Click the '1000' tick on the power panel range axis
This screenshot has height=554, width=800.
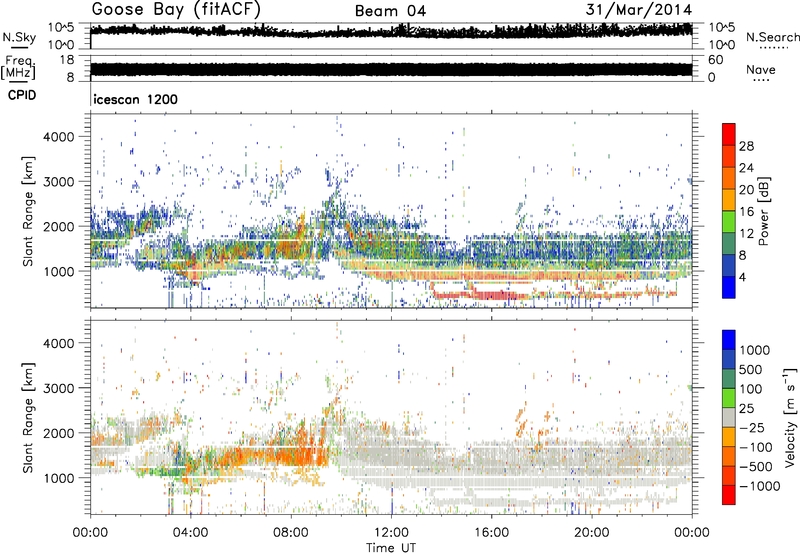tap(59, 271)
